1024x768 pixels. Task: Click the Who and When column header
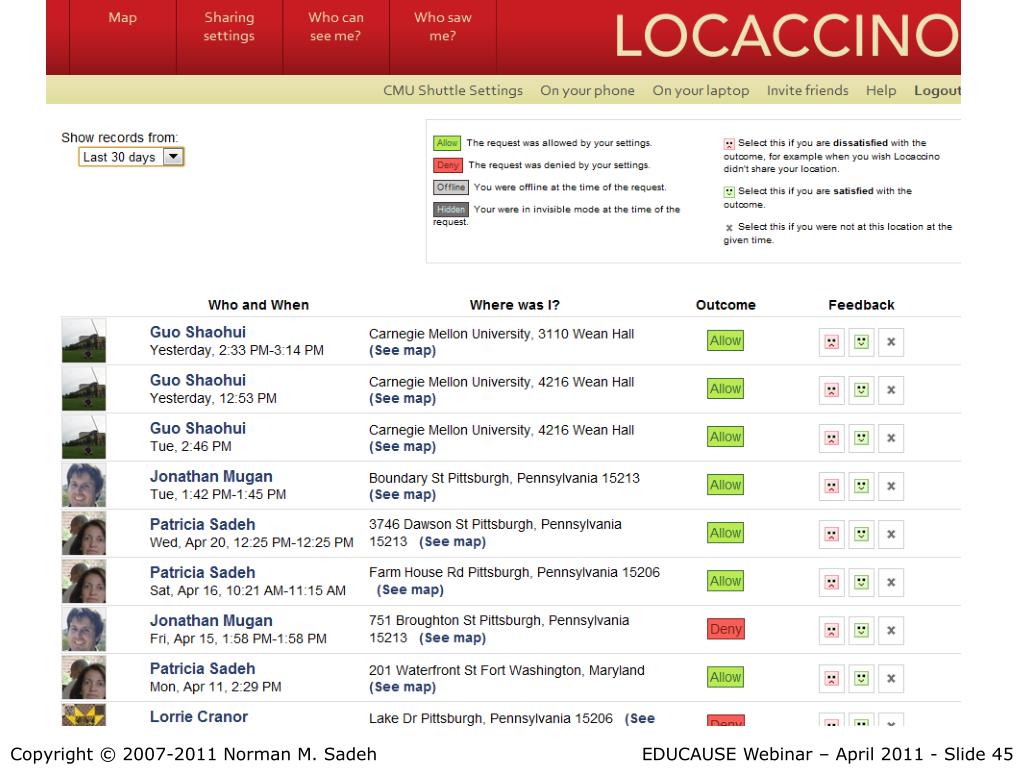258,305
